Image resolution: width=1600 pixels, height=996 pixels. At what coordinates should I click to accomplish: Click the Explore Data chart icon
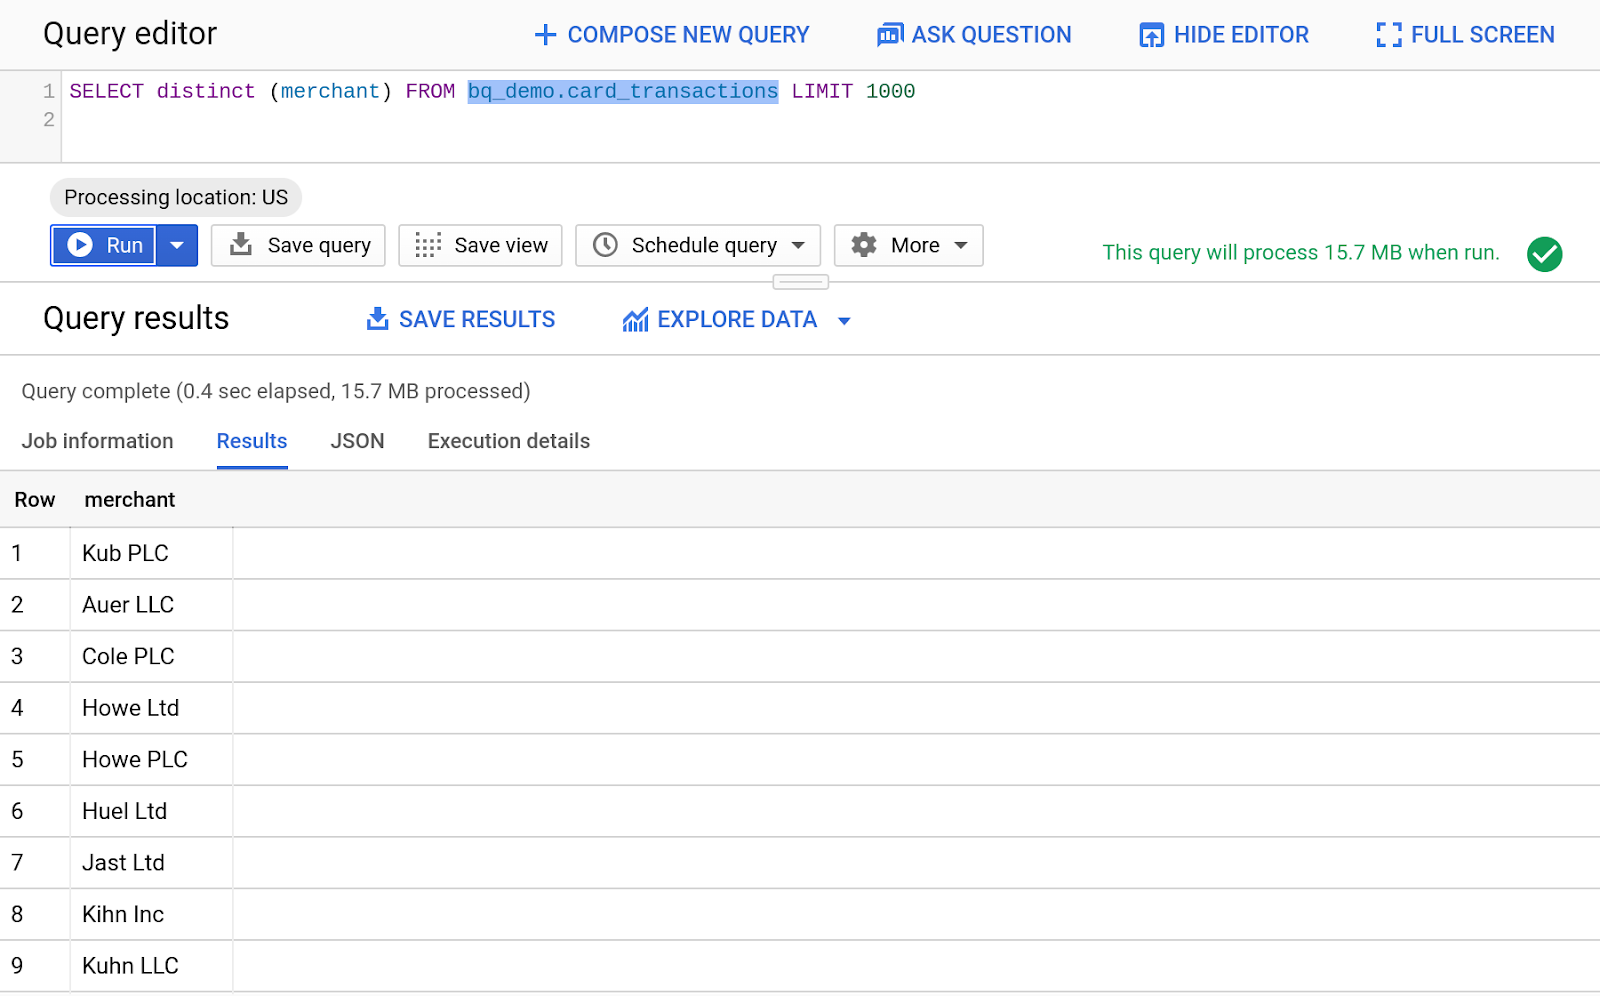[635, 320]
